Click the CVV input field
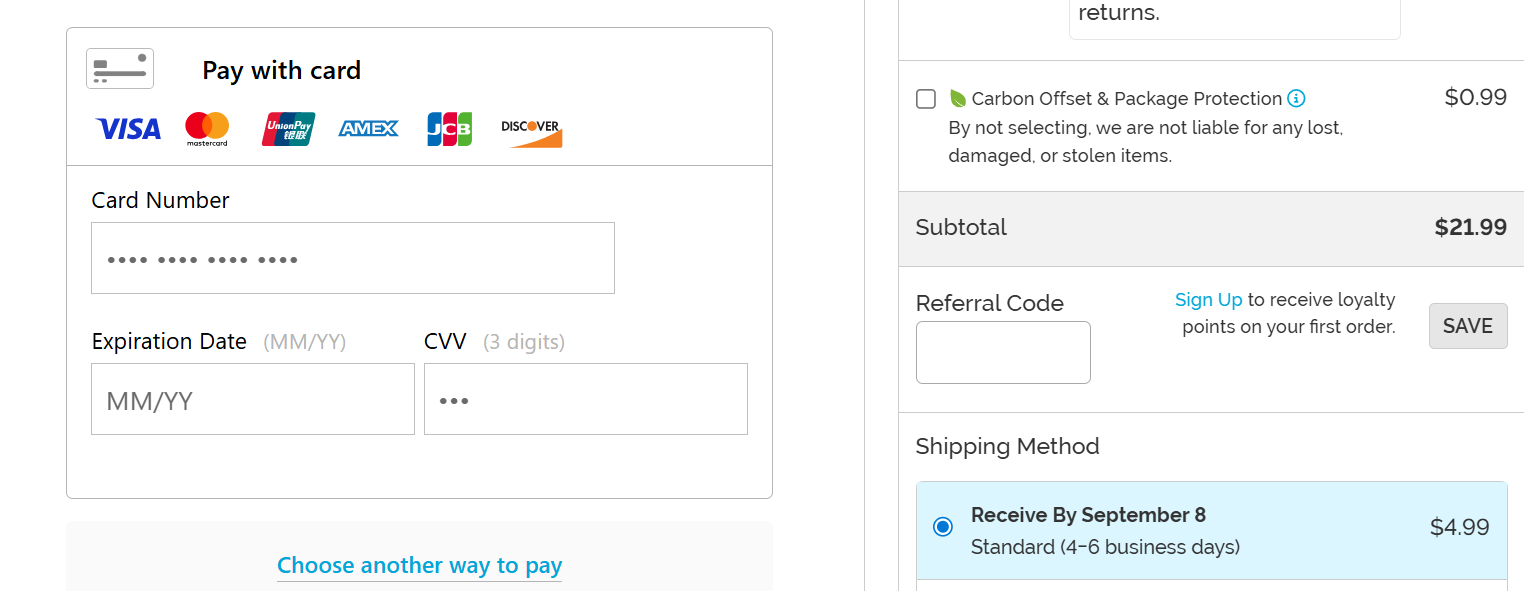 point(585,399)
